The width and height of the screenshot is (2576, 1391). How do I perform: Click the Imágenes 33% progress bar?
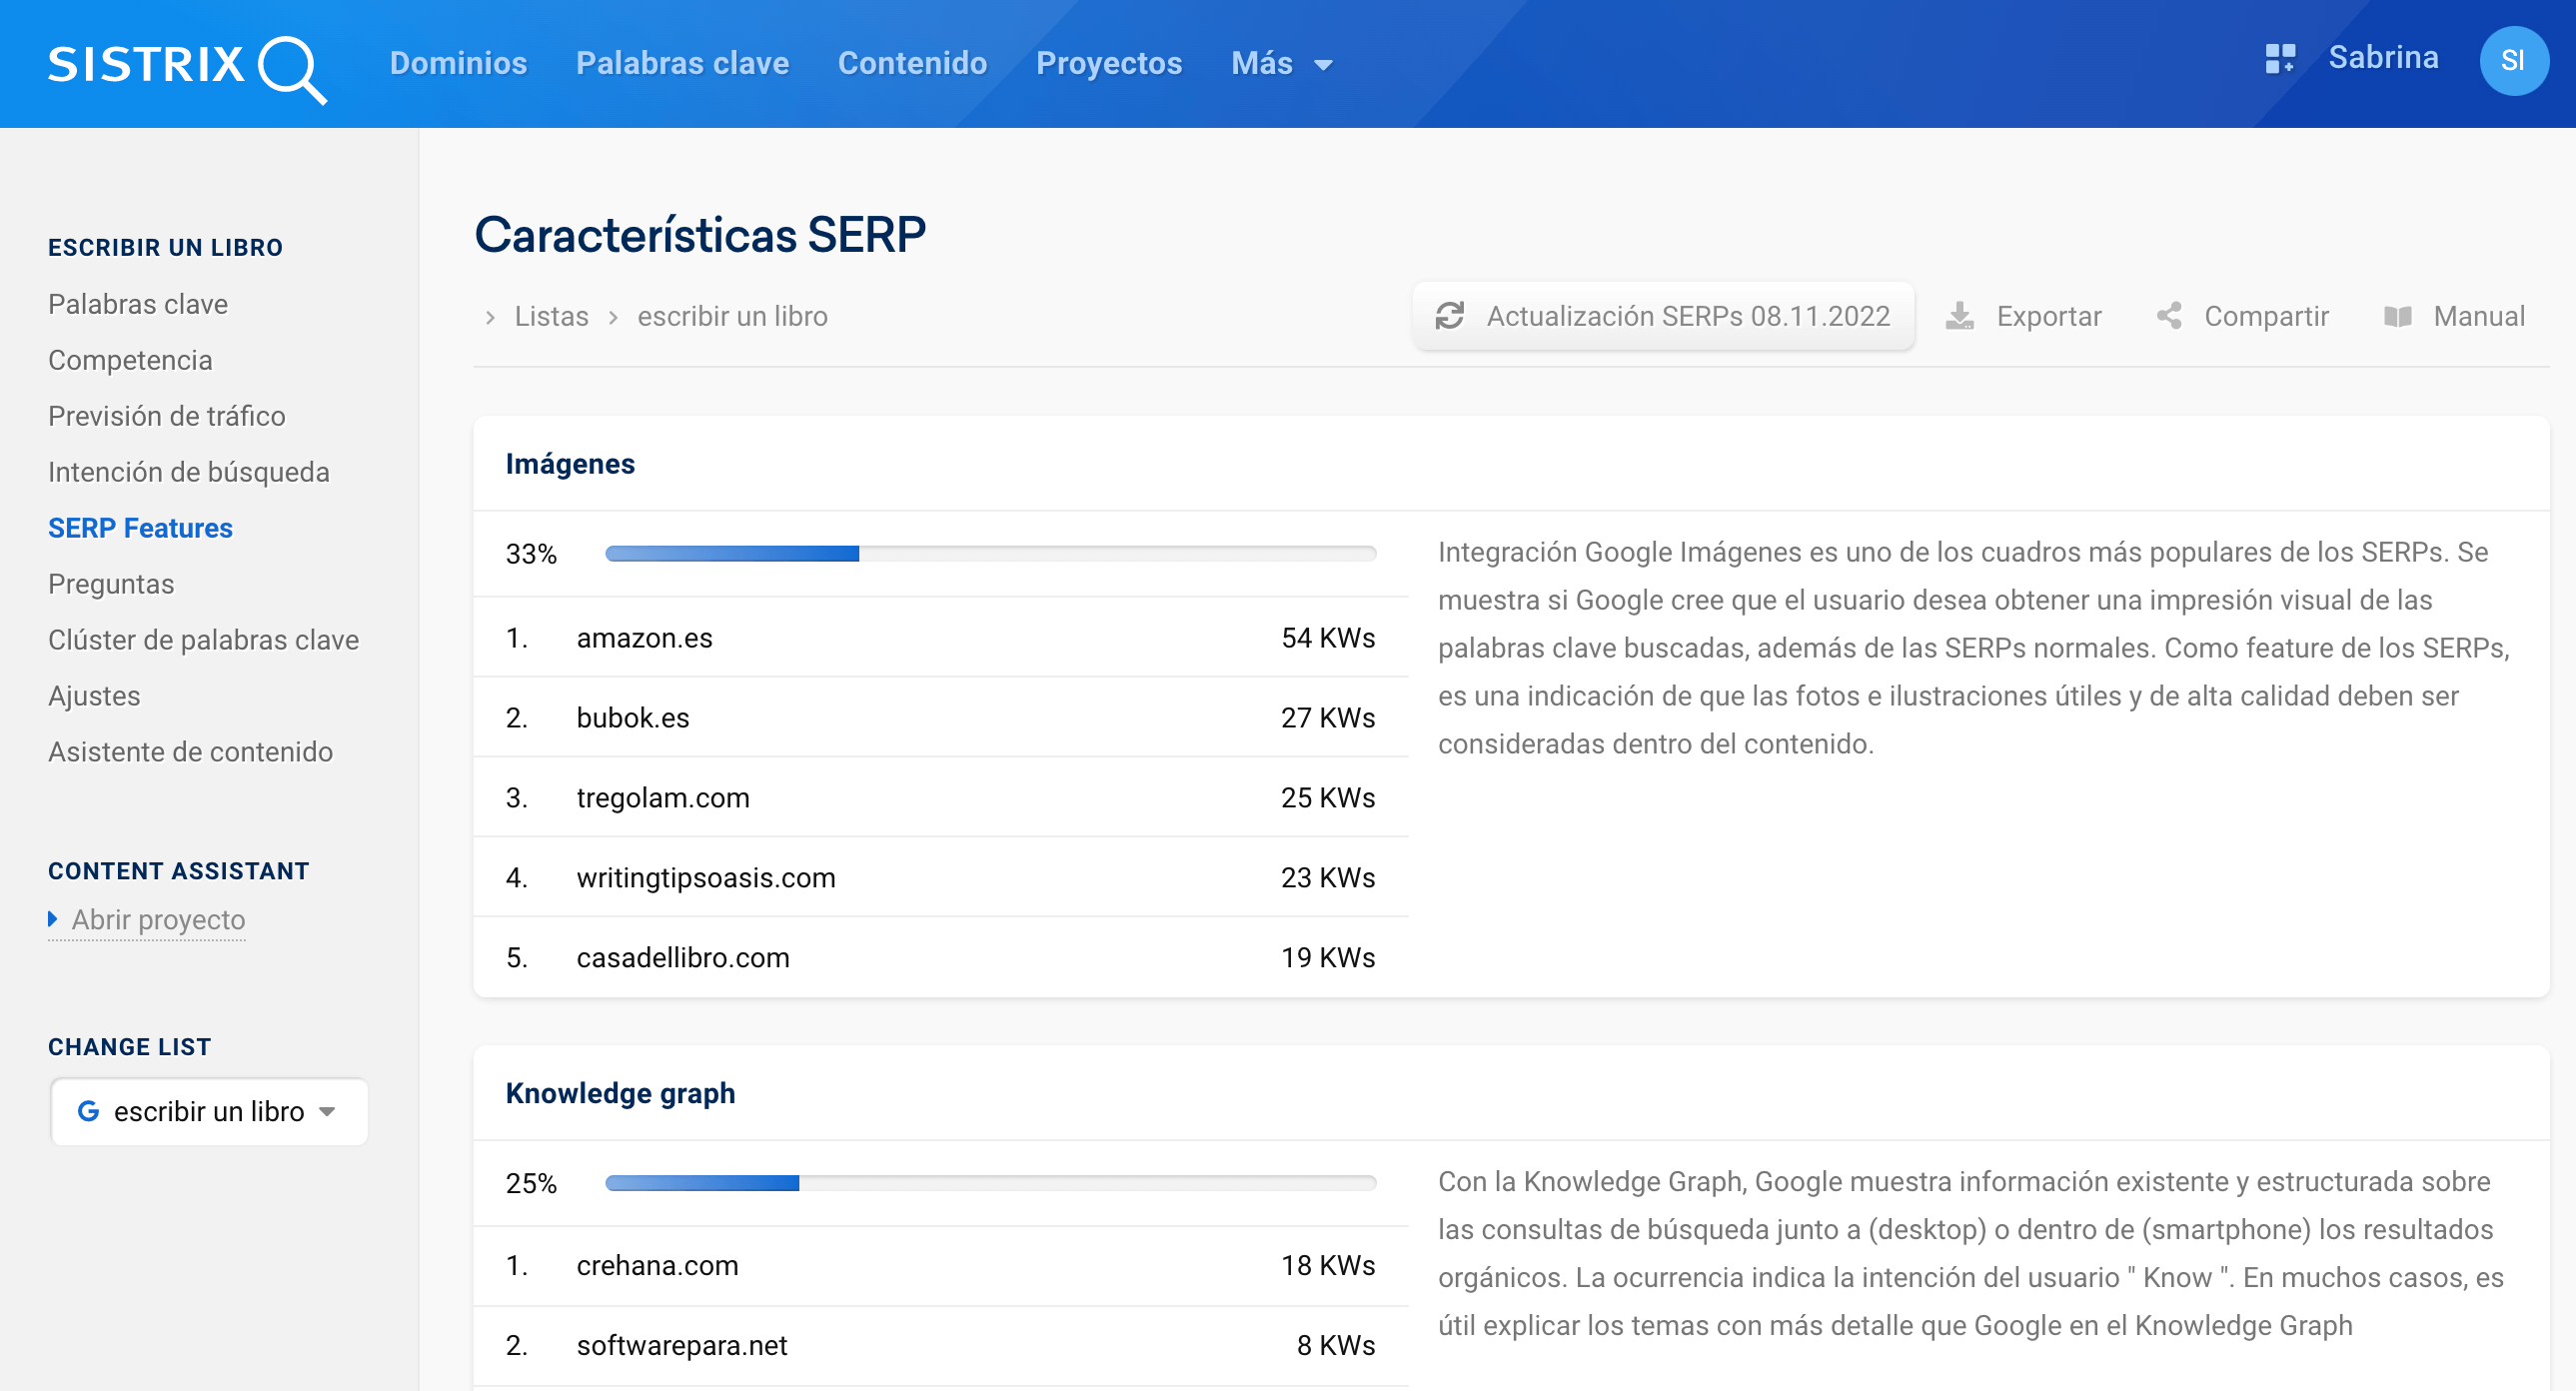990,554
